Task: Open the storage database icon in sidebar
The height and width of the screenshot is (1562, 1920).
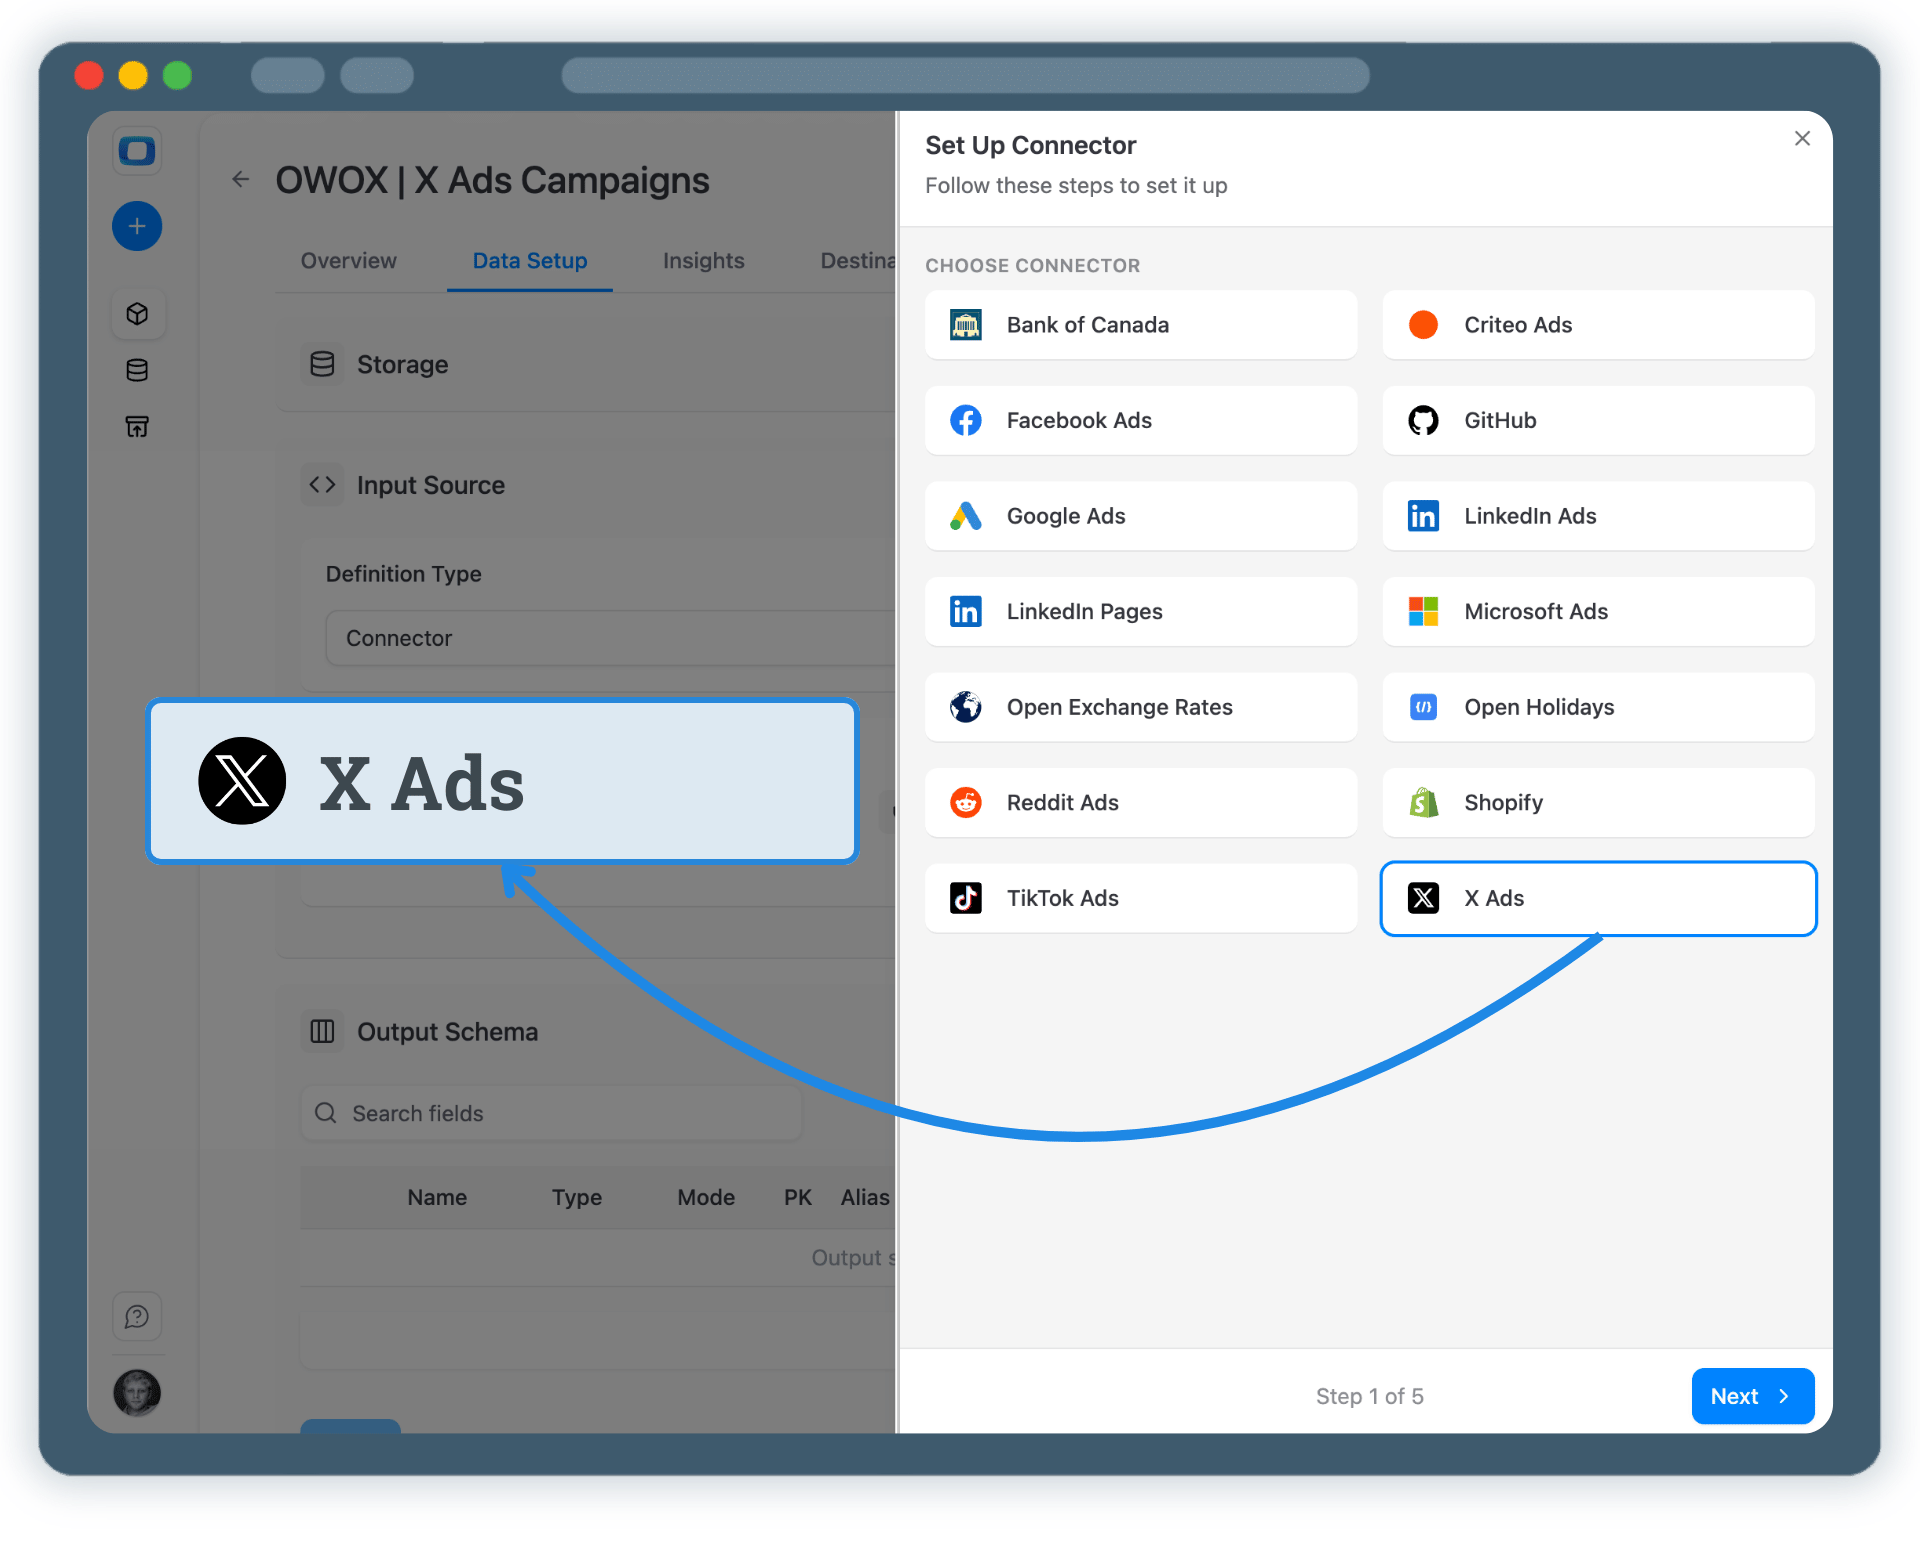Action: pos(137,369)
